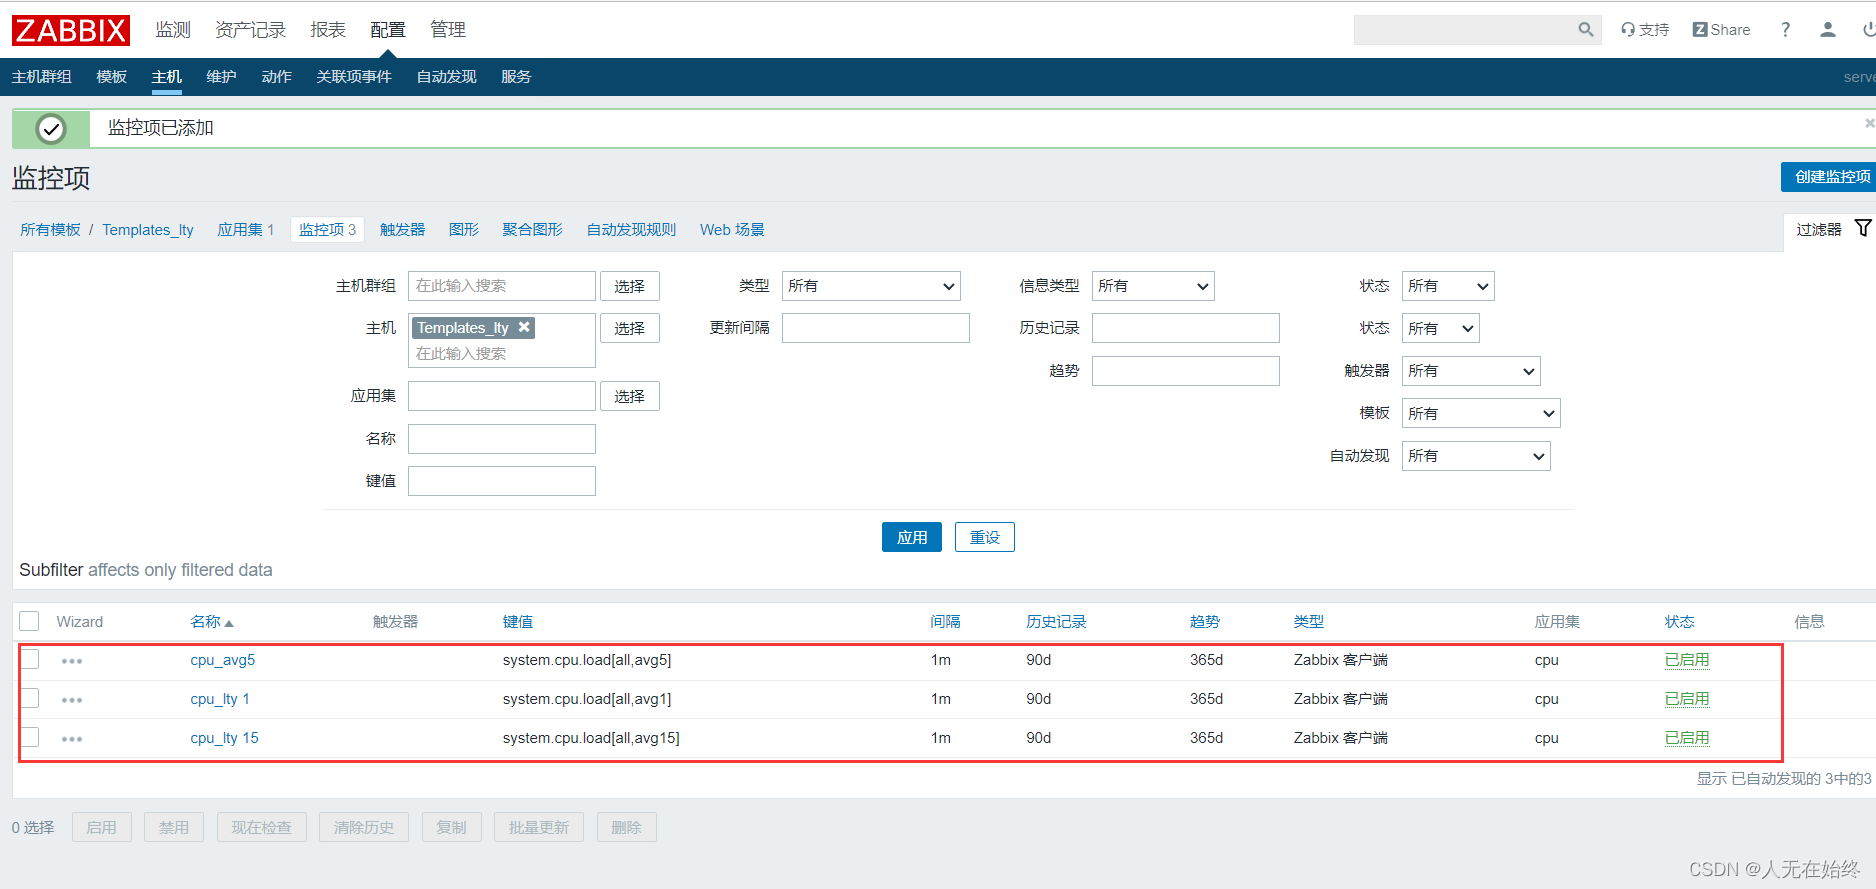Screen dimensions: 1876x889
Task: Go to 自动发现 submenu
Action: (x=447, y=77)
